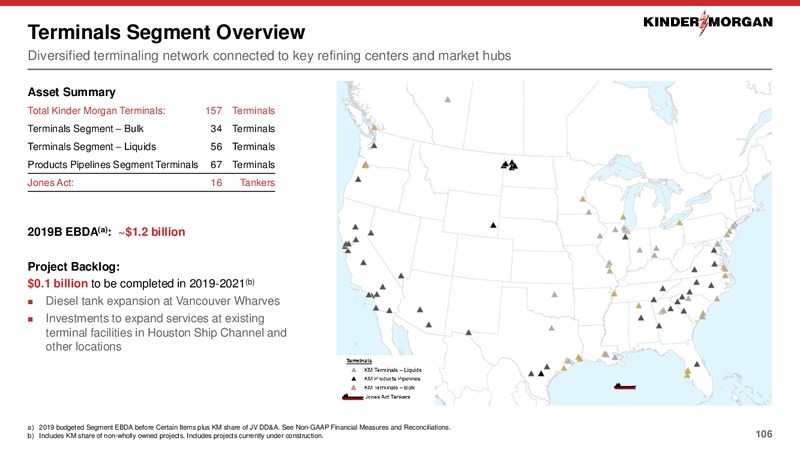Viewport: 800px width, 450px height.
Task: Click the gray triangle marker in Oklahoma
Action: coord(555,294)
